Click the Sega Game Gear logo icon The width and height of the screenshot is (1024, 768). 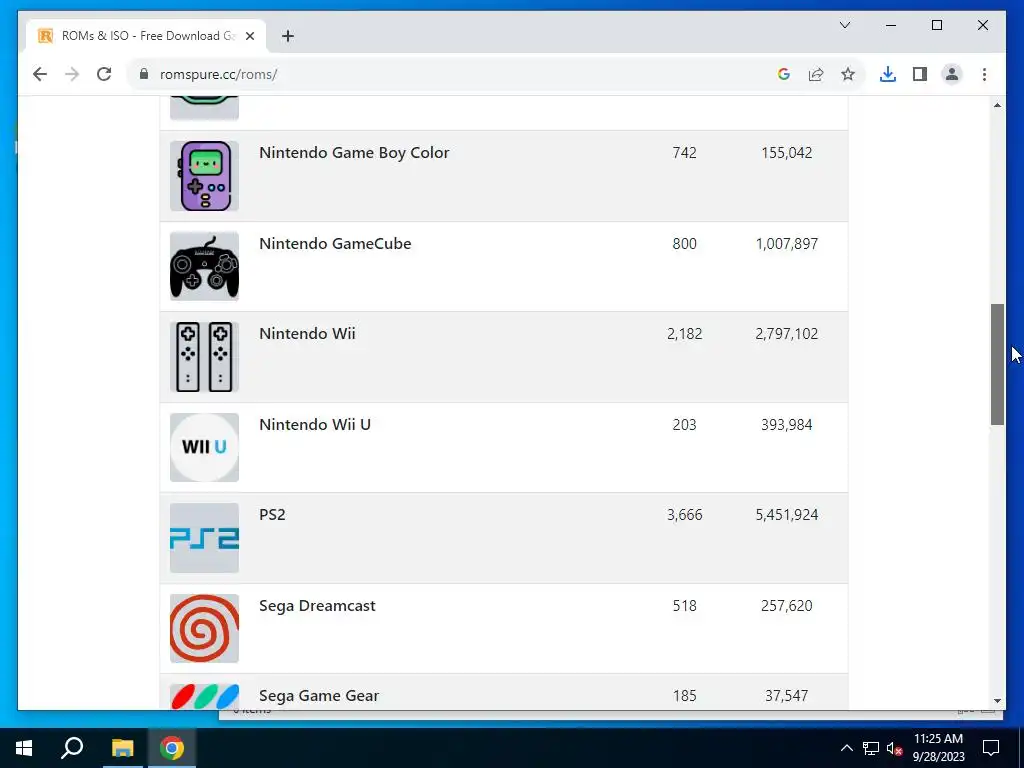coord(204,696)
